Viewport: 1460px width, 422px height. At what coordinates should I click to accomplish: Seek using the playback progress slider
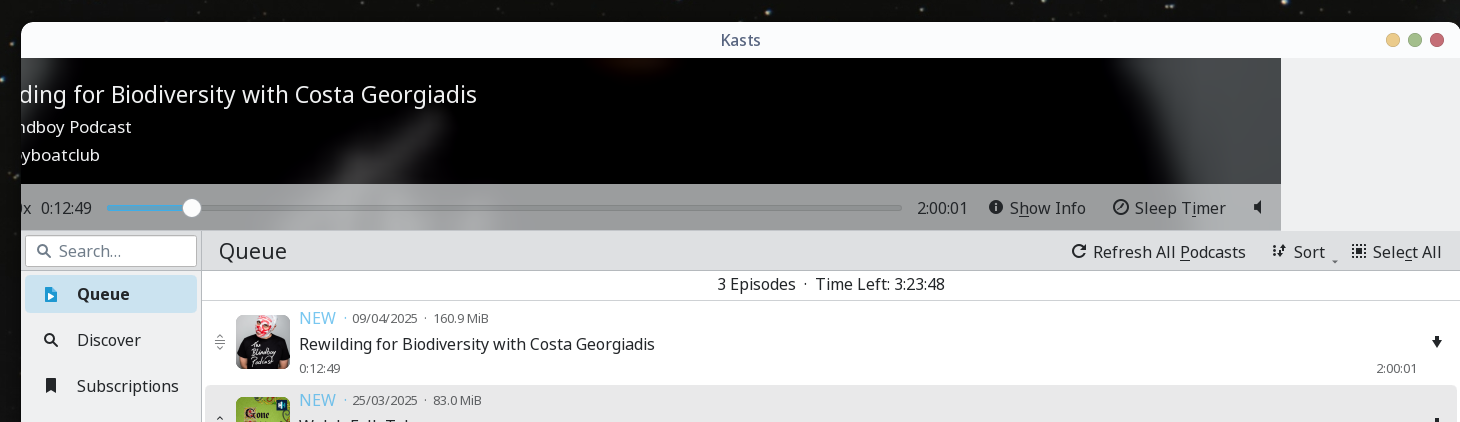pos(504,208)
